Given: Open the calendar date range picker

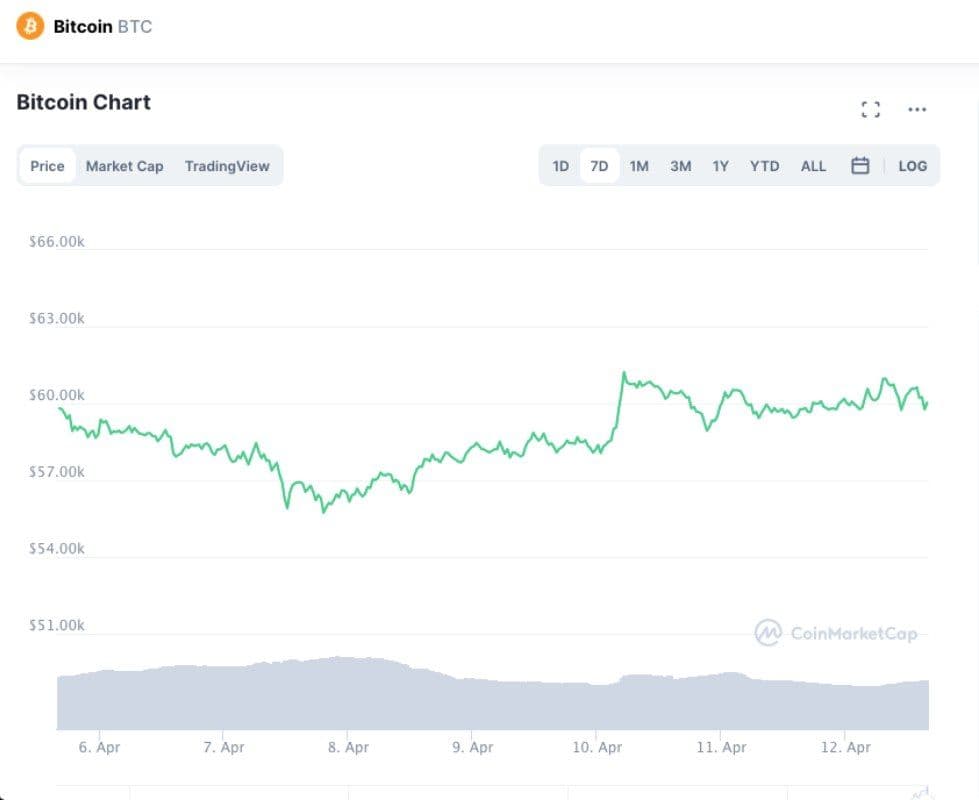Looking at the screenshot, I should pos(860,166).
